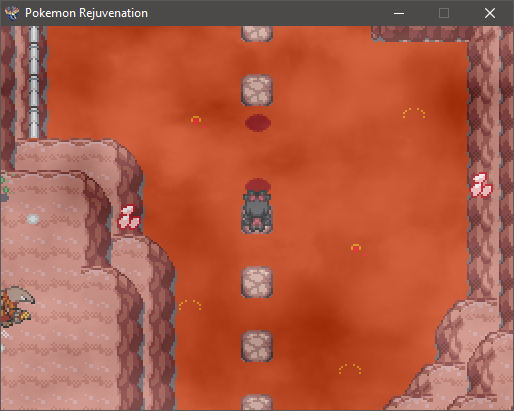Pick the red crystal on the left cliff

coord(129,217)
